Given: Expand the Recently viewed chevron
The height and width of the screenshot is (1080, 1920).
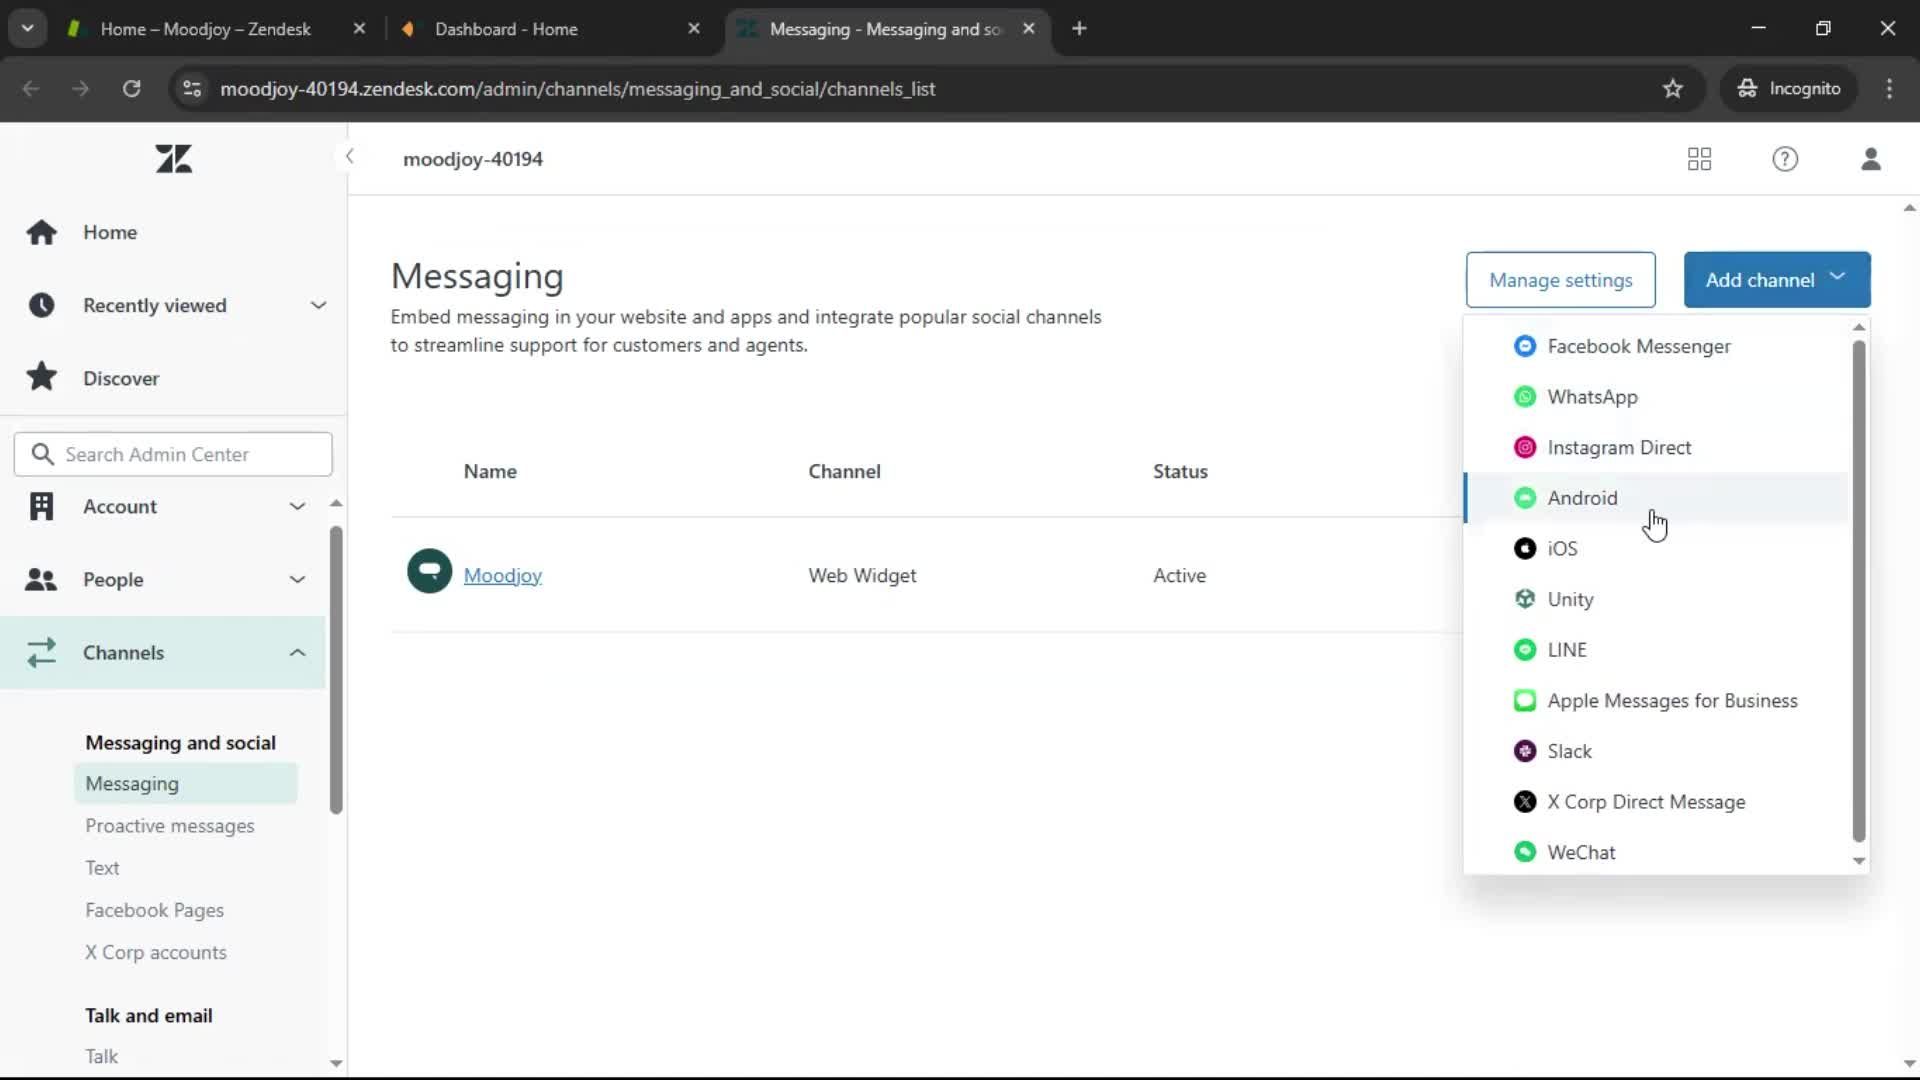Looking at the screenshot, I should (318, 305).
